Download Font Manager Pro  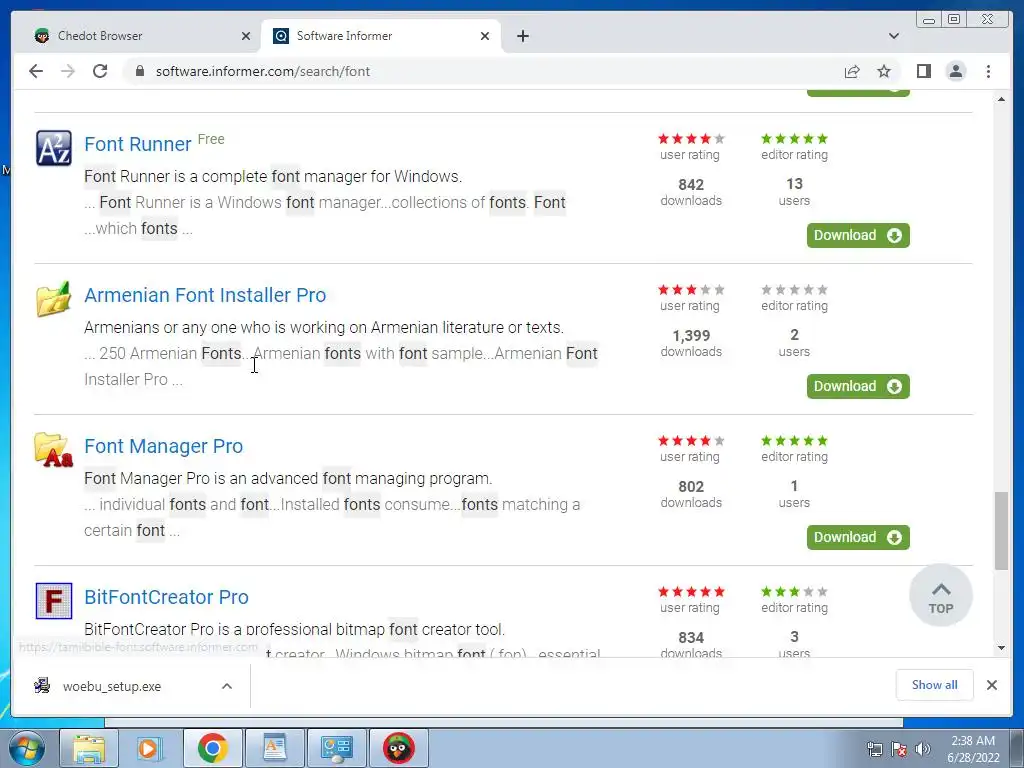pyautogui.click(x=857, y=537)
